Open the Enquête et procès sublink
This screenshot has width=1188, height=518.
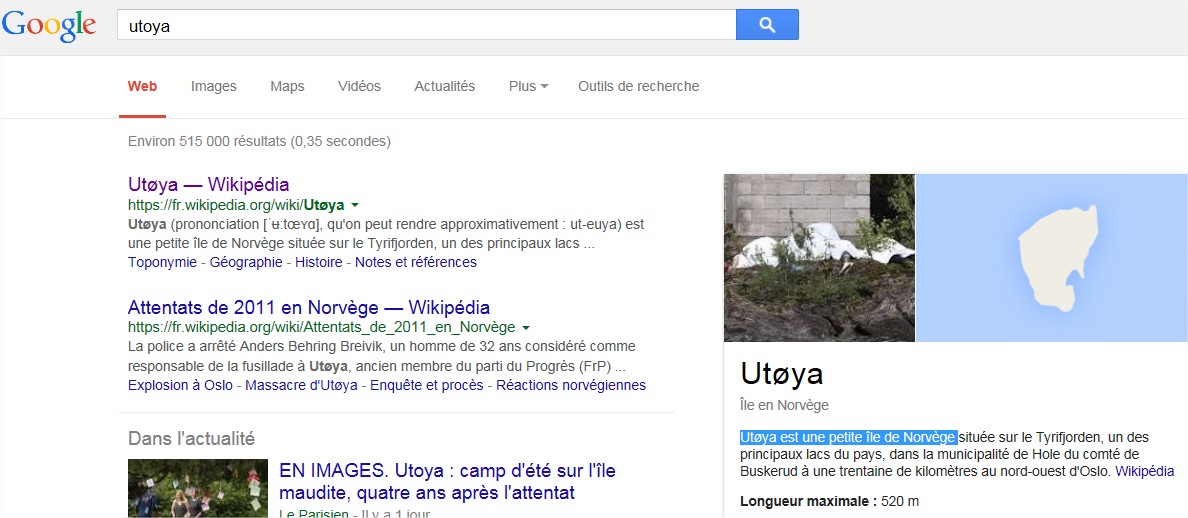point(427,385)
